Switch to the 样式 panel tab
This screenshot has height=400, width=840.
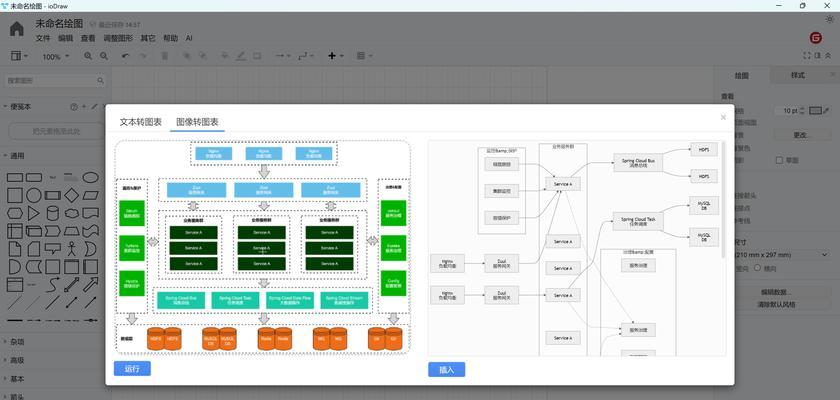pyautogui.click(x=798, y=76)
